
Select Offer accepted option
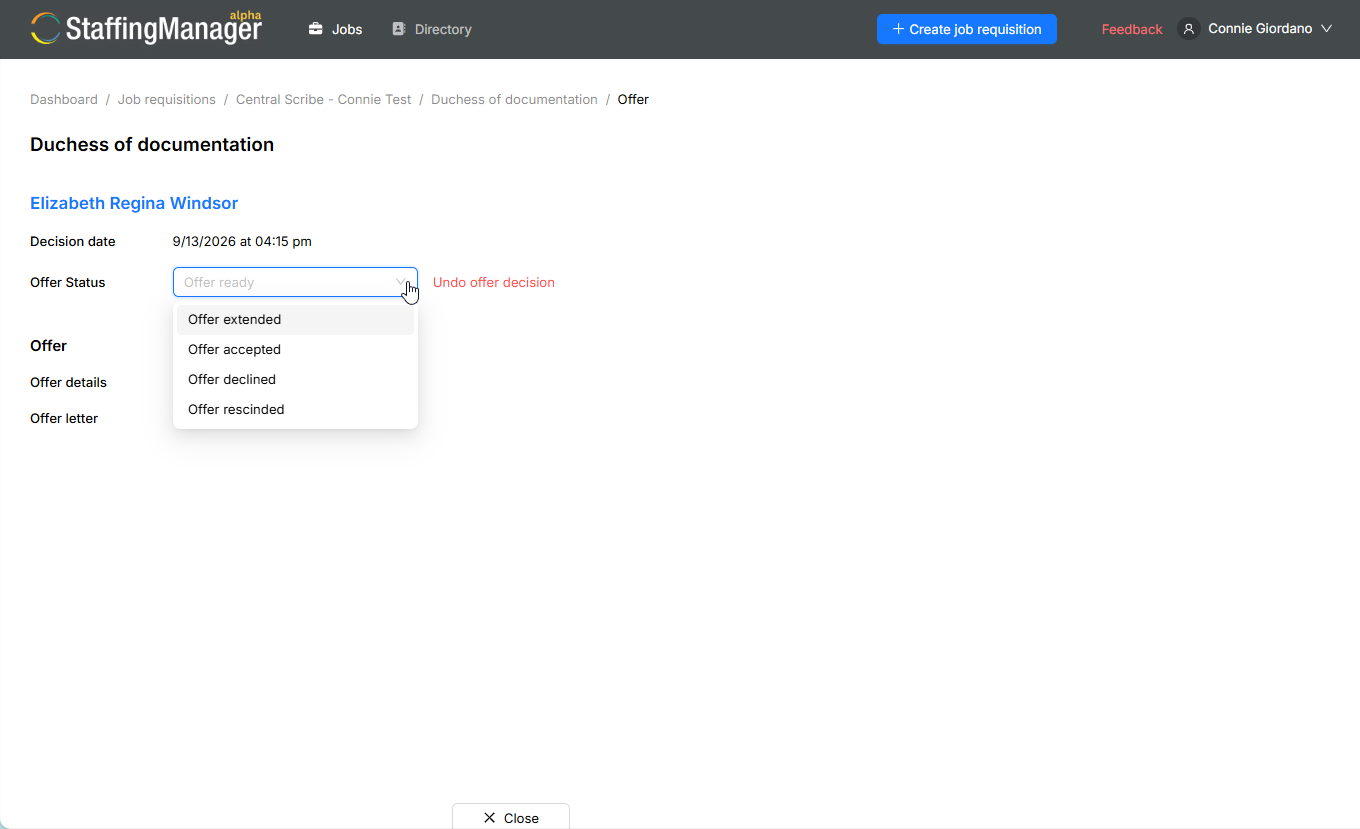[295, 350]
